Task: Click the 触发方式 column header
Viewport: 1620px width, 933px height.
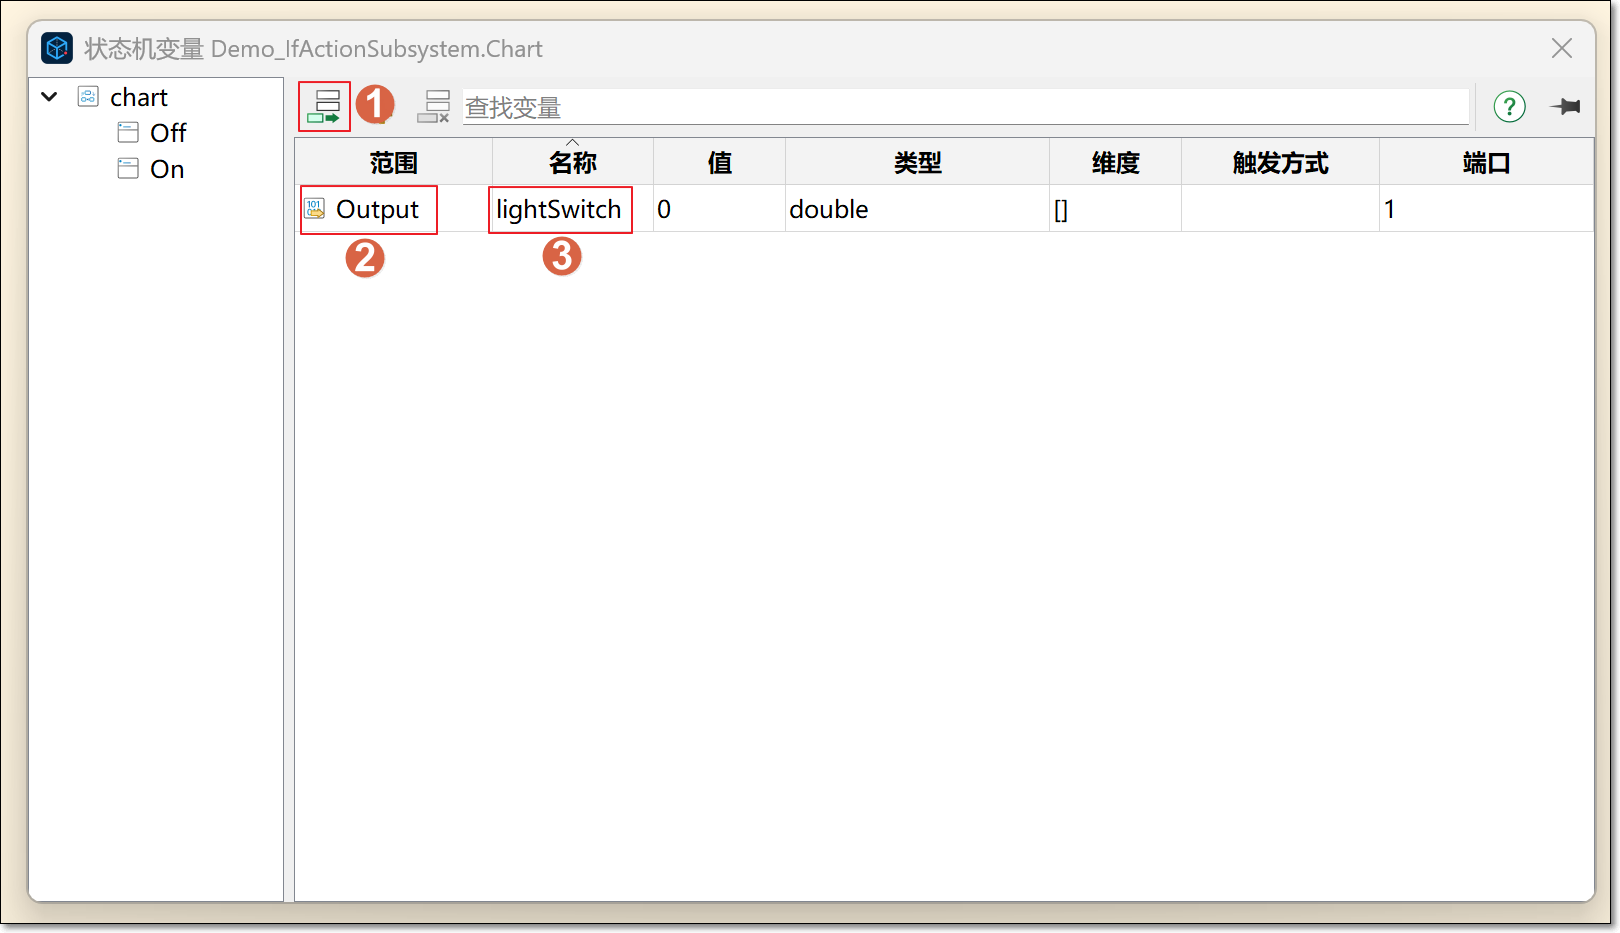Action: tap(1280, 163)
